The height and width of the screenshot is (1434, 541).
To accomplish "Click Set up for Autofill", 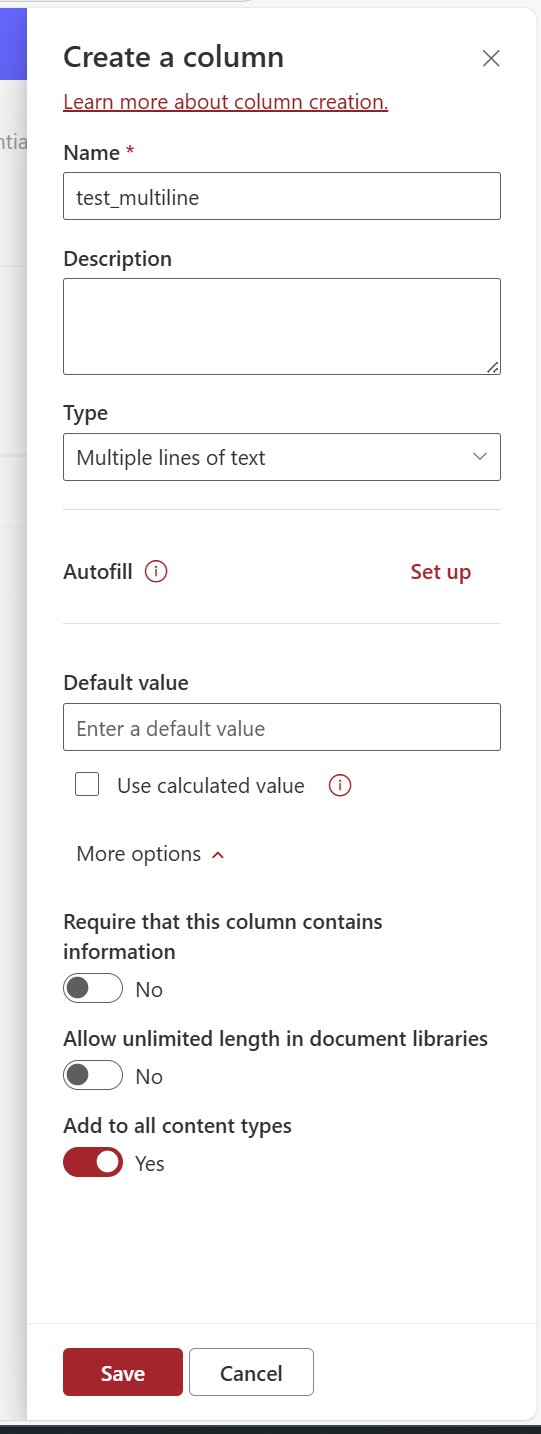I will tap(440, 572).
